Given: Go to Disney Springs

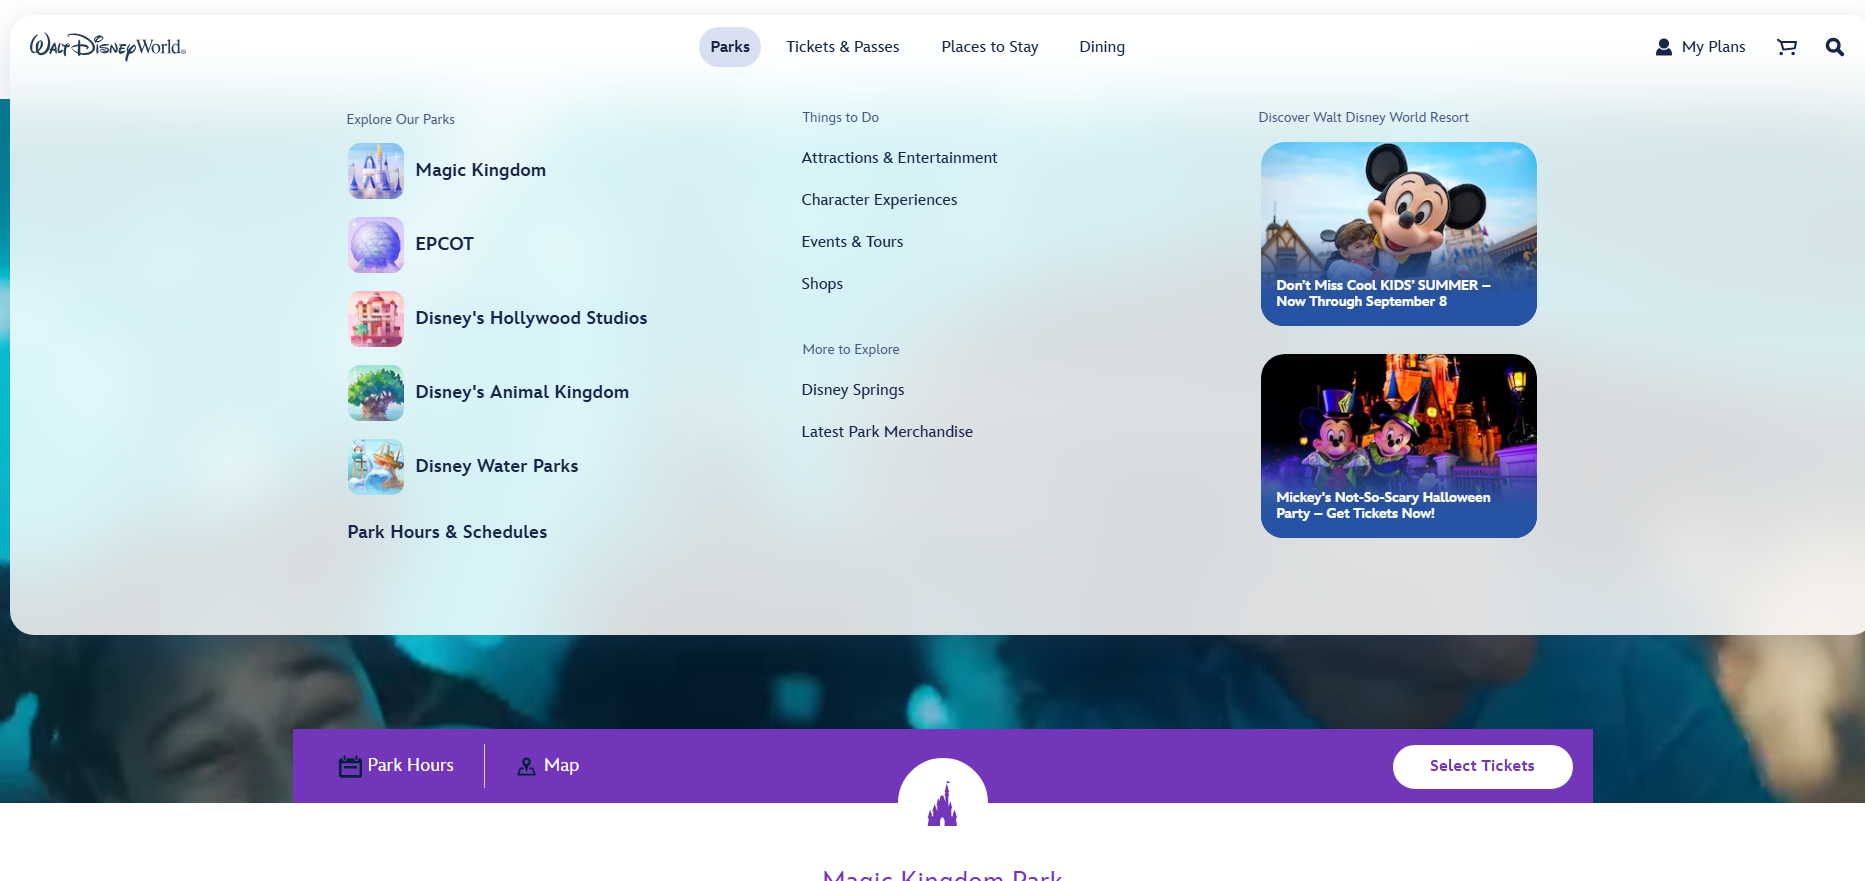Looking at the screenshot, I should (853, 390).
